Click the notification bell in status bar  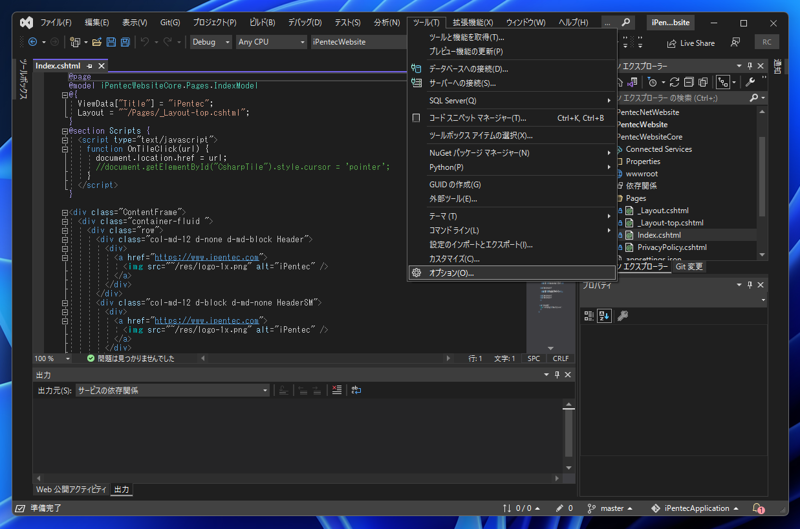click(x=758, y=508)
